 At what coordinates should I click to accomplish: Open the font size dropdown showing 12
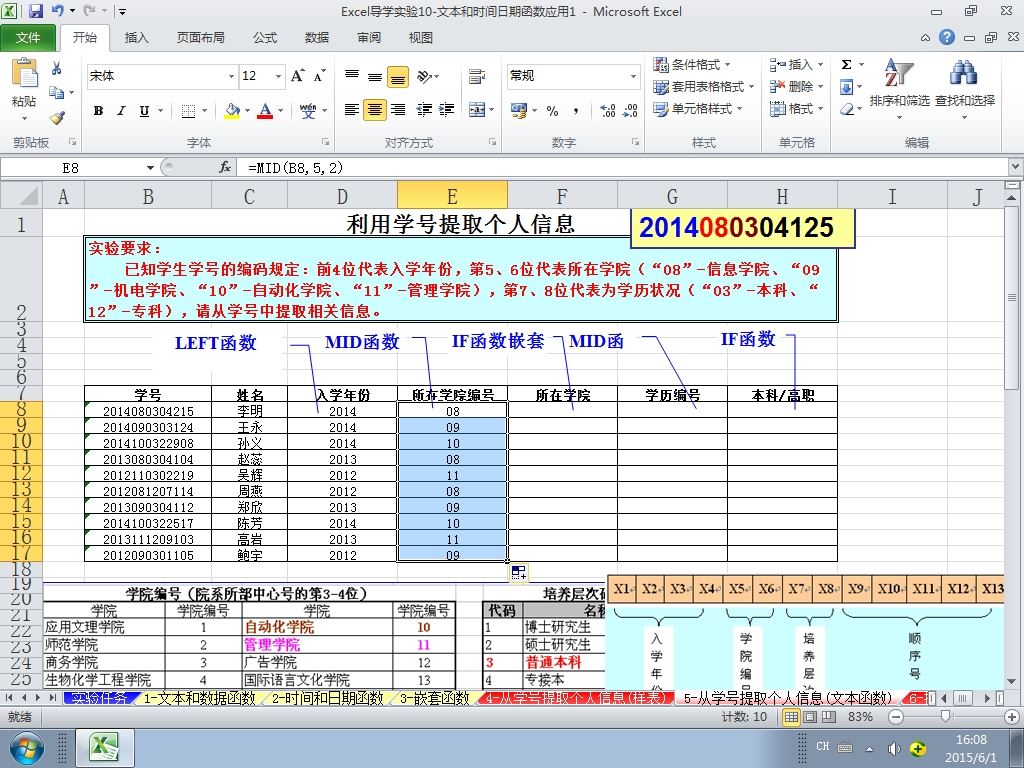(278, 76)
